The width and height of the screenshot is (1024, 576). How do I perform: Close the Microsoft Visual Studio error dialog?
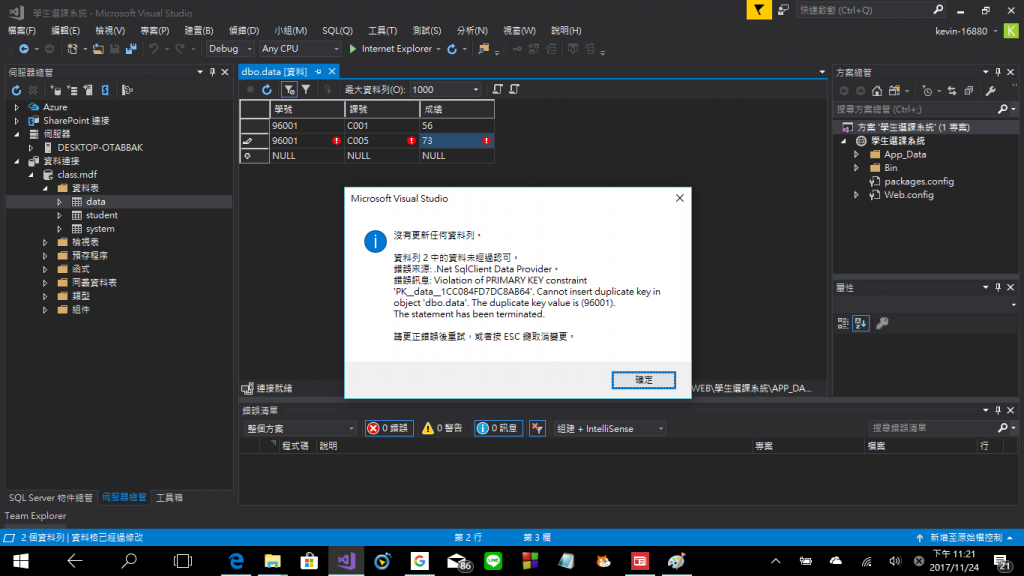click(x=679, y=198)
